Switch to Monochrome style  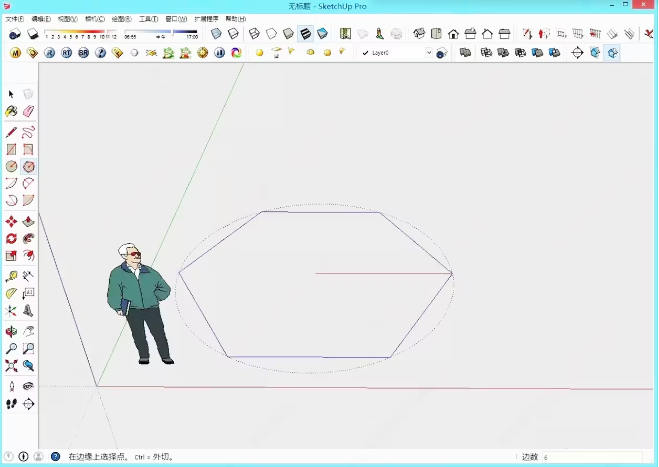click(322, 34)
